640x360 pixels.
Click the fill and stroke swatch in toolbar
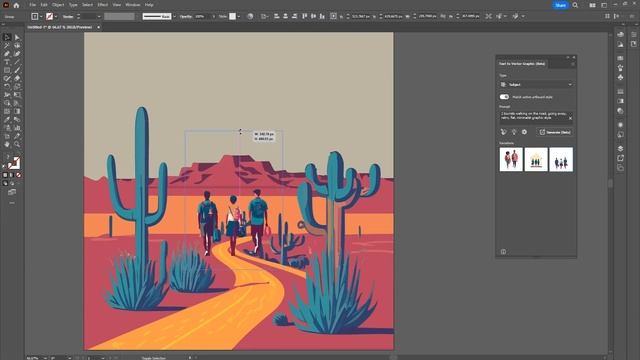pos(13,163)
